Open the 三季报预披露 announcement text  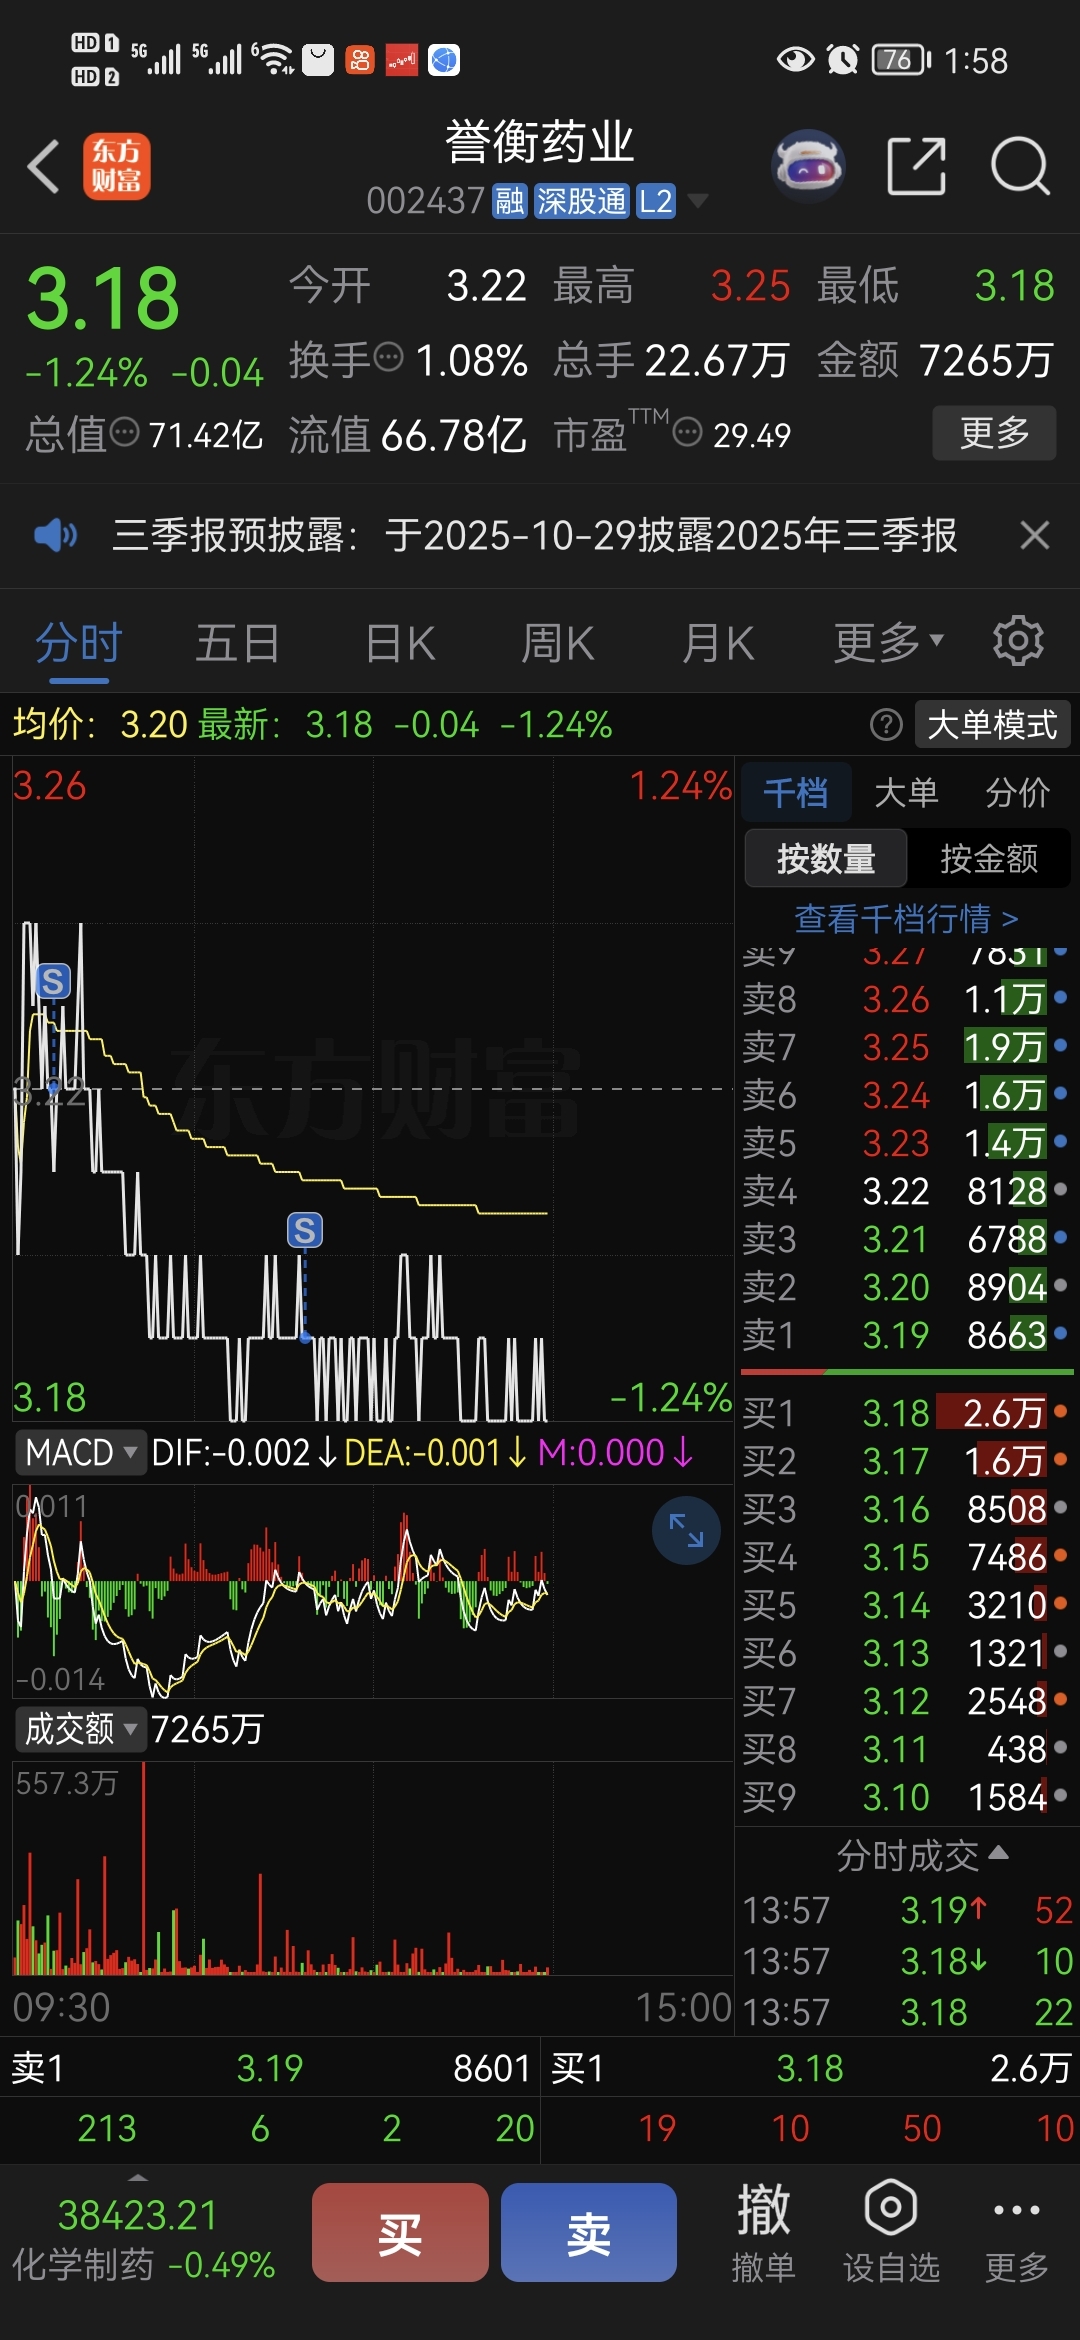pyautogui.click(x=535, y=535)
